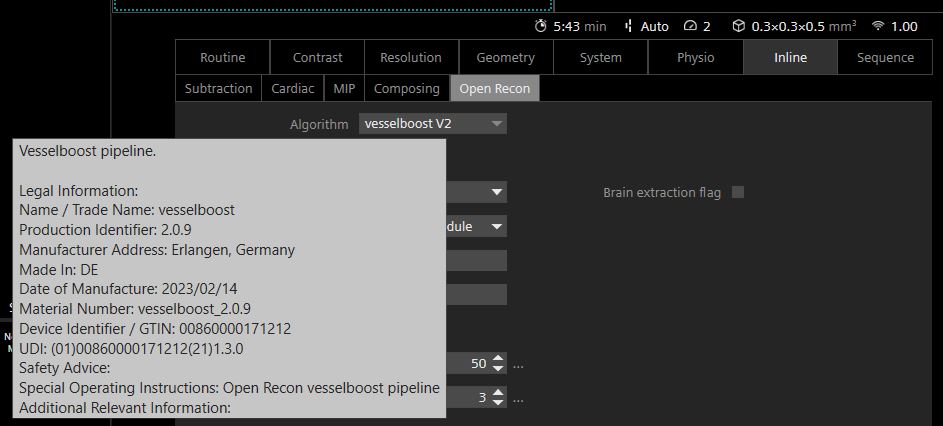Click the 'Material Number: vesselboost_2.0.9' line
Image resolution: width=943 pixels, height=426 pixels.
pyautogui.click(x=135, y=309)
